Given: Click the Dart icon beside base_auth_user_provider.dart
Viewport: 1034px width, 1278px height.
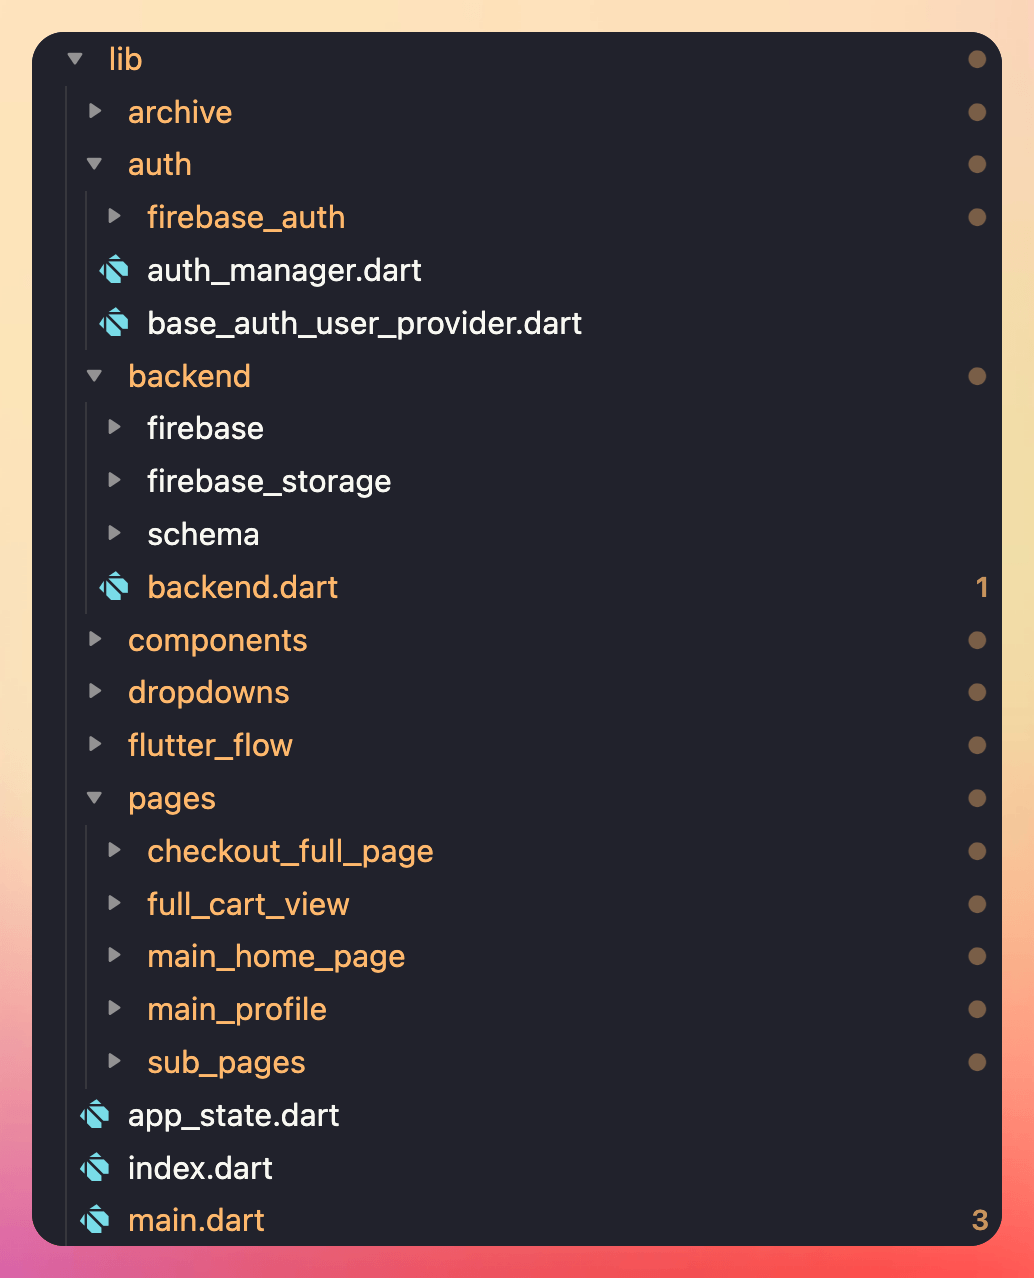Looking at the screenshot, I should tap(115, 323).
